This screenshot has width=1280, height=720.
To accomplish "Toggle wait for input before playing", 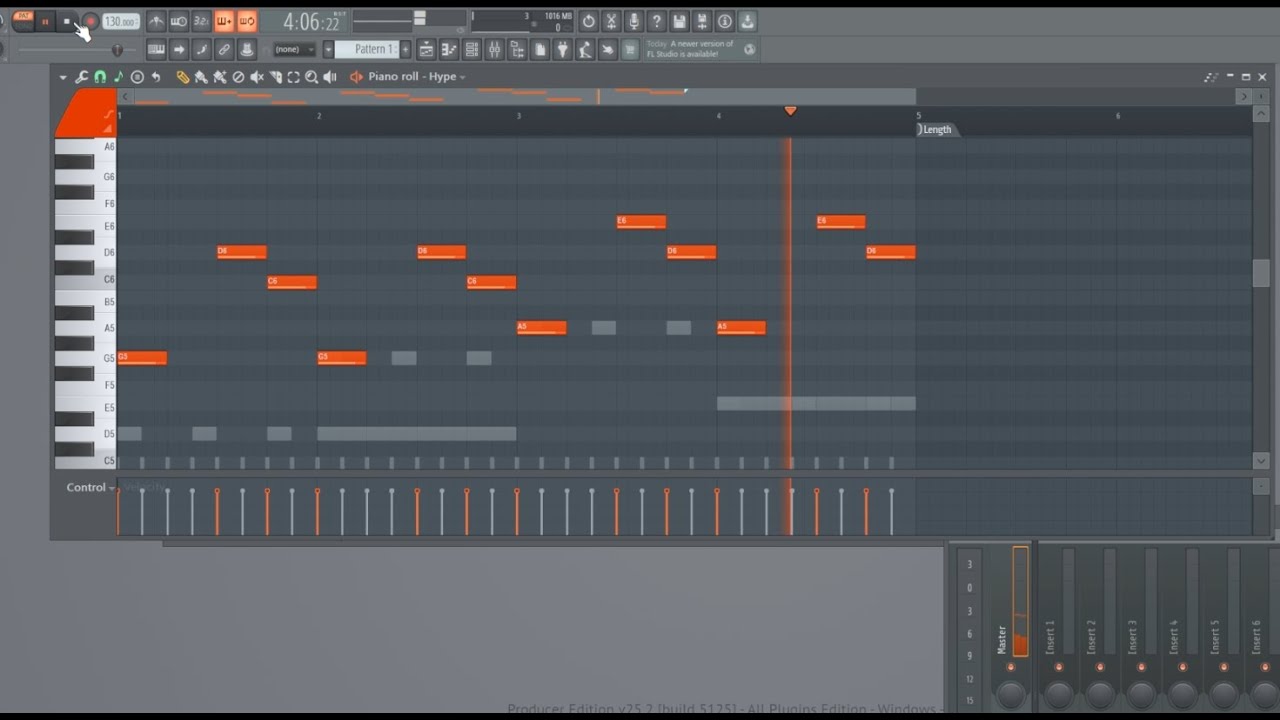I will tap(179, 21).
